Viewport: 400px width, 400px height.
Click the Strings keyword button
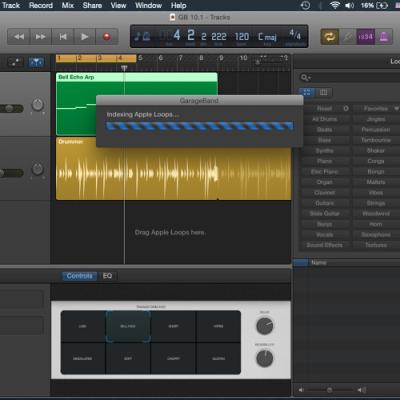click(x=376, y=203)
